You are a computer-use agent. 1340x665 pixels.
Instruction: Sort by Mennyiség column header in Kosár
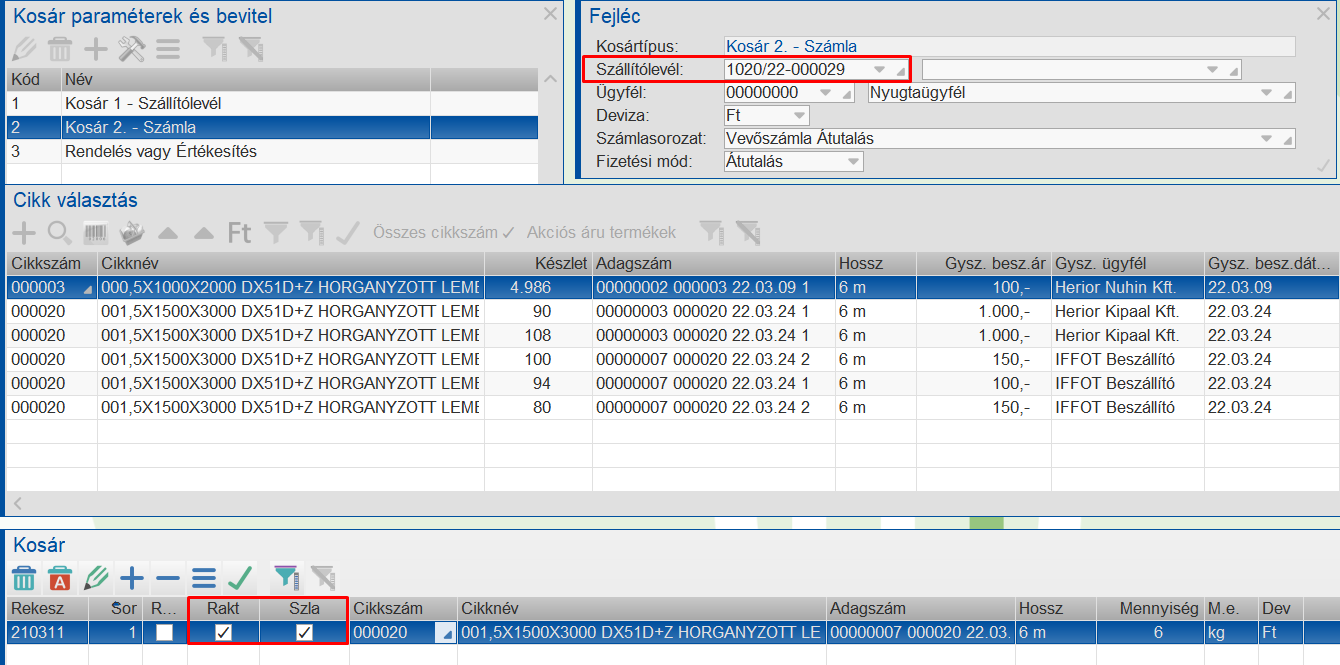click(1150, 608)
